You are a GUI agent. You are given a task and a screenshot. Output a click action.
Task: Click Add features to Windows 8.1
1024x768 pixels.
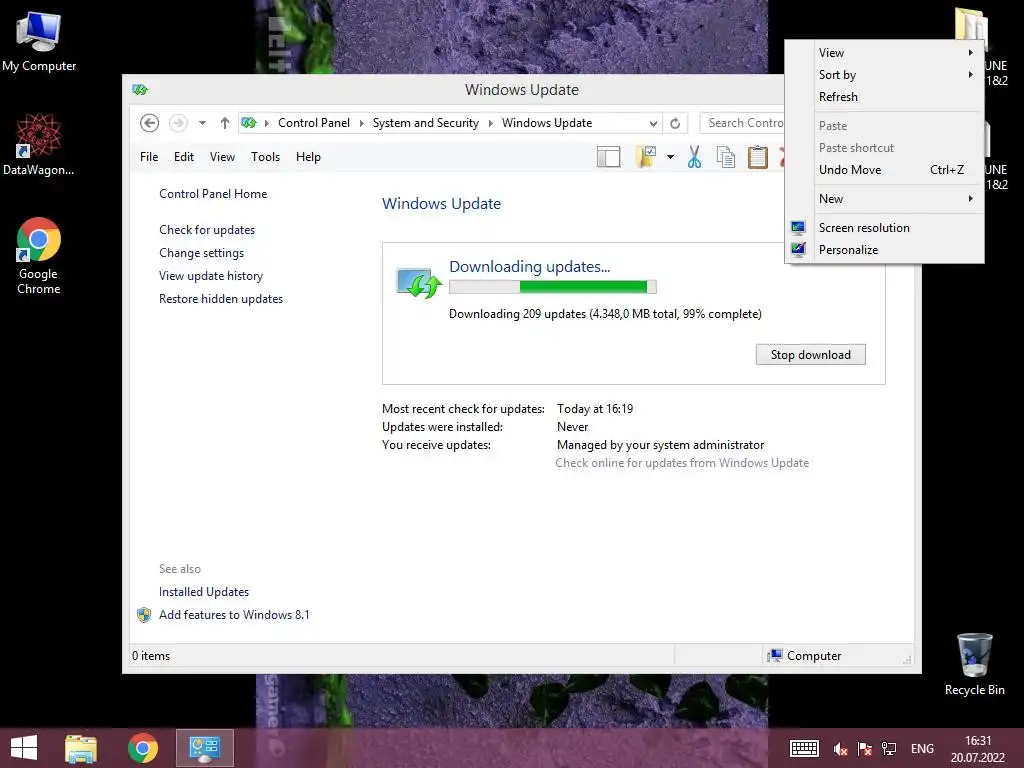pyautogui.click(x=234, y=615)
